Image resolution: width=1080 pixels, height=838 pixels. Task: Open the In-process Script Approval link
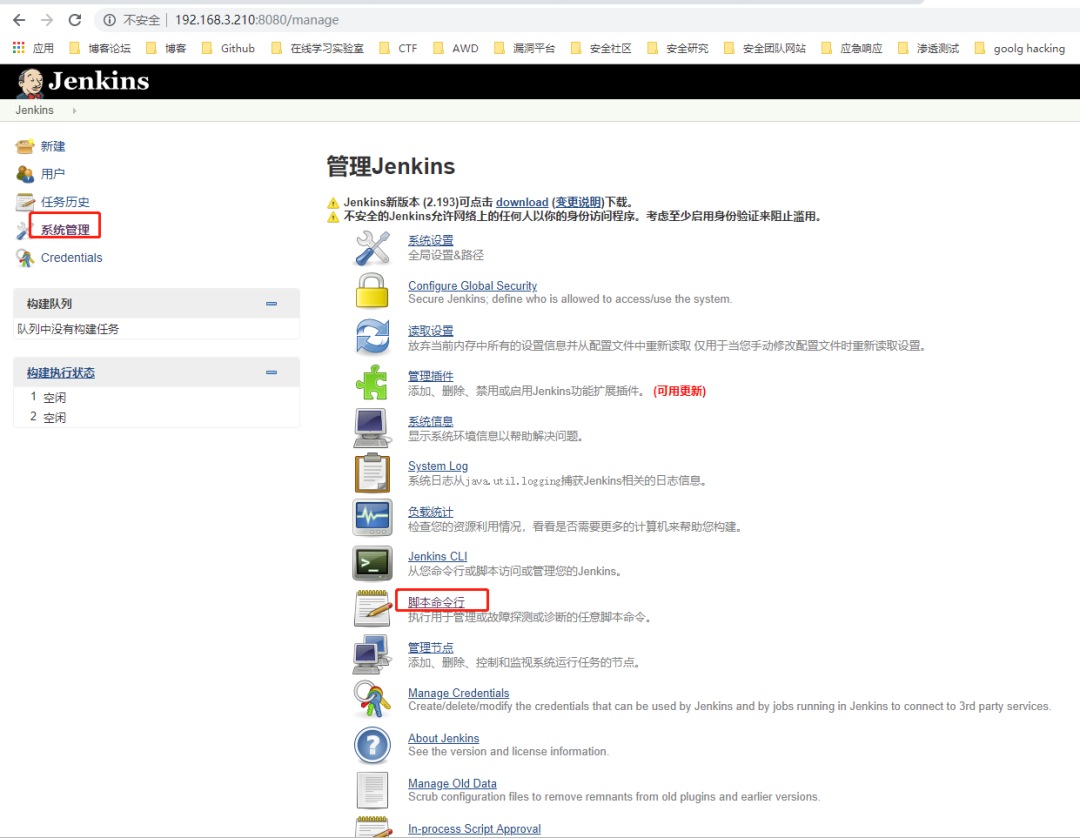point(475,829)
